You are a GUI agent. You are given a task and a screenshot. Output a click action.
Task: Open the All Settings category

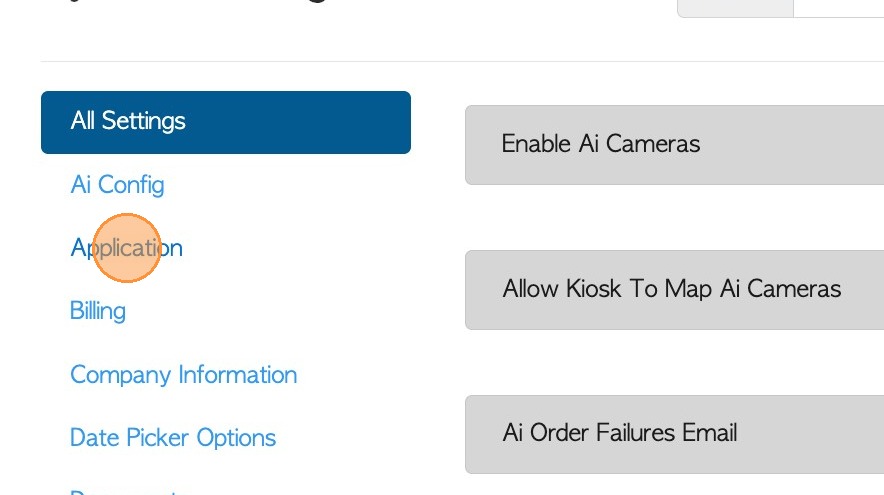[x=225, y=122]
